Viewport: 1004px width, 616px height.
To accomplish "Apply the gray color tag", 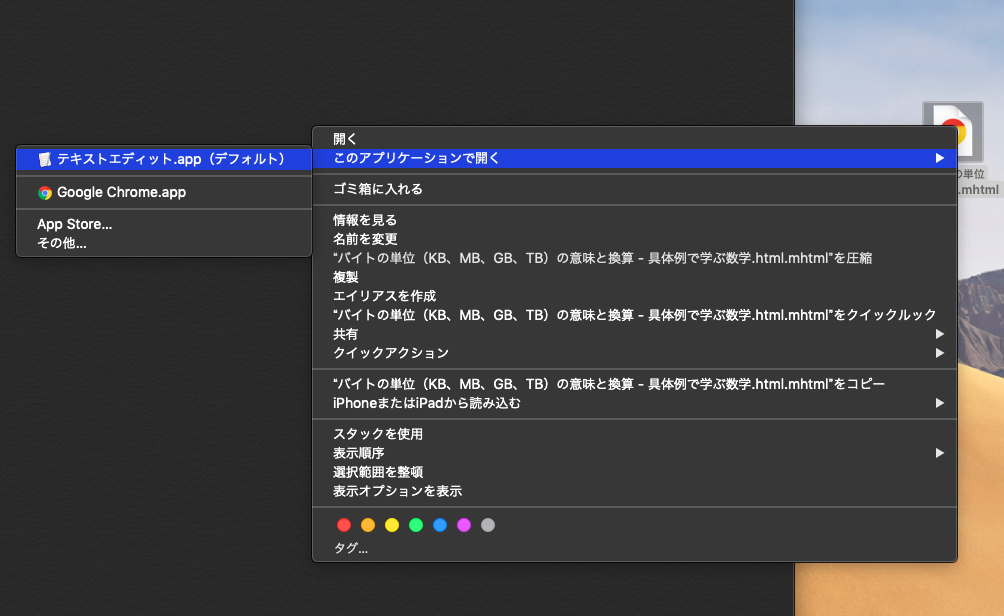I will pos(488,525).
